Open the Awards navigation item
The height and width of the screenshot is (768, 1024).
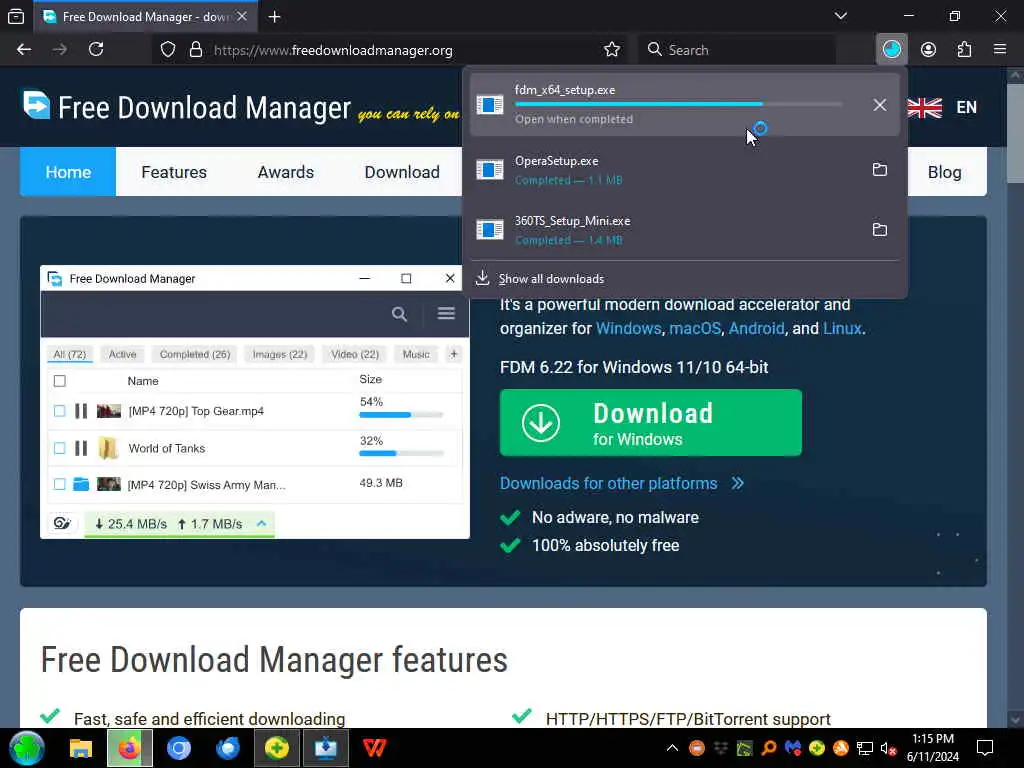point(285,172)
